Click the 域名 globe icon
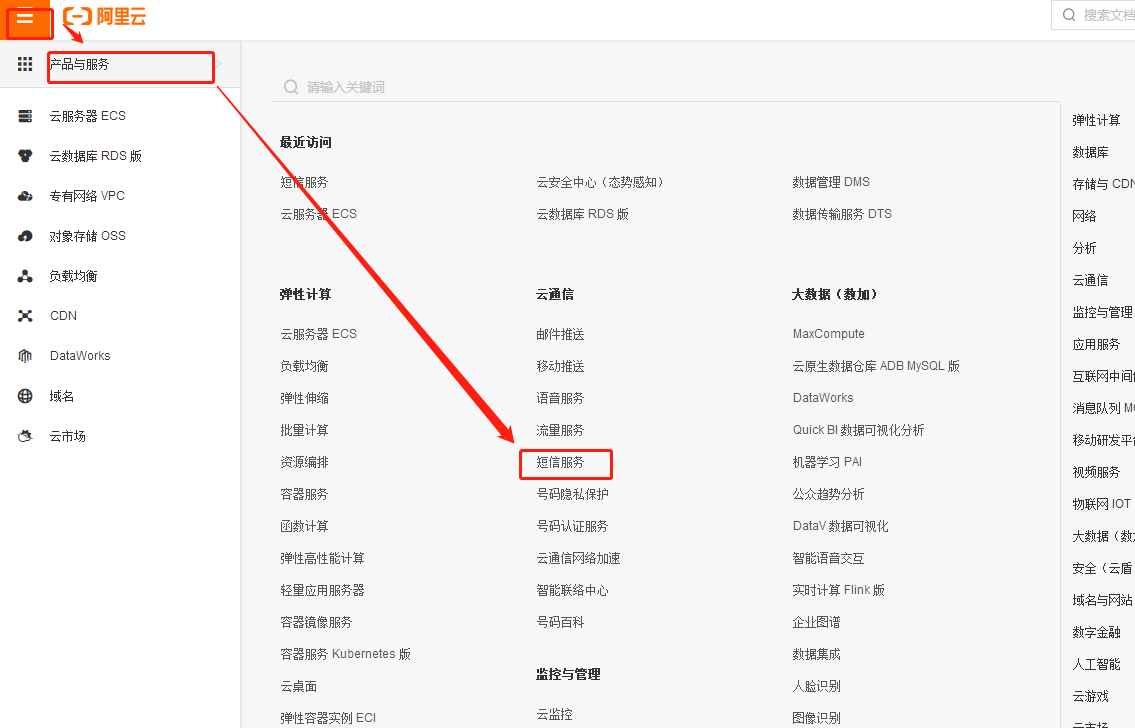The width and height of the screenshot is (1135, 728). 25,396
